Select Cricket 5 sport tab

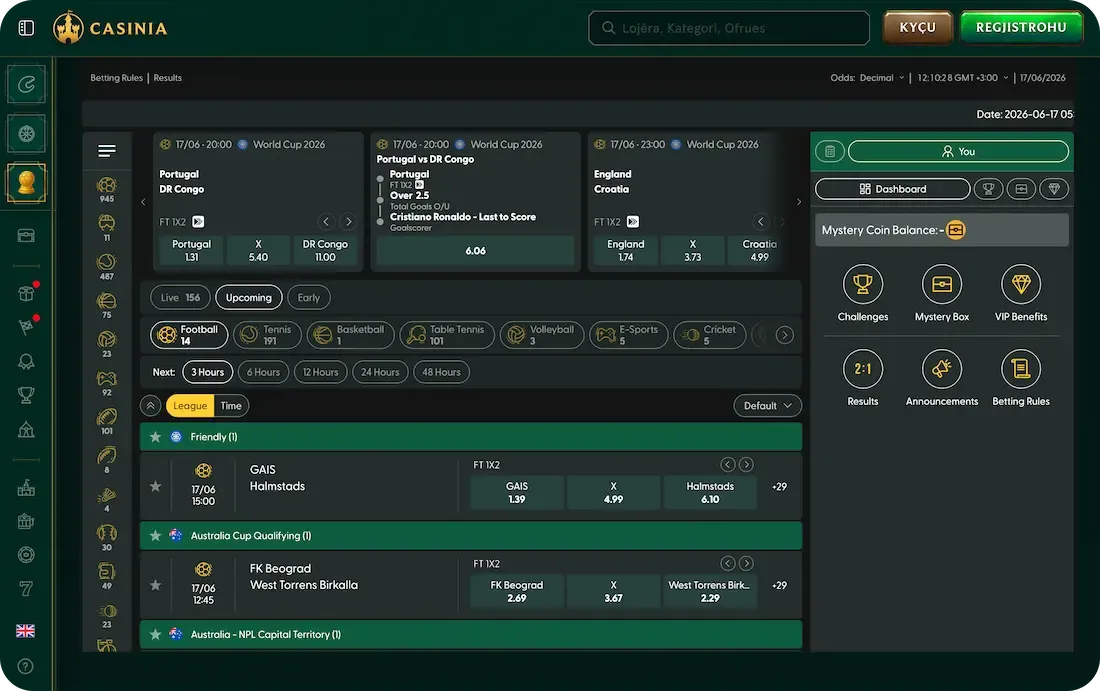(710, 335)
